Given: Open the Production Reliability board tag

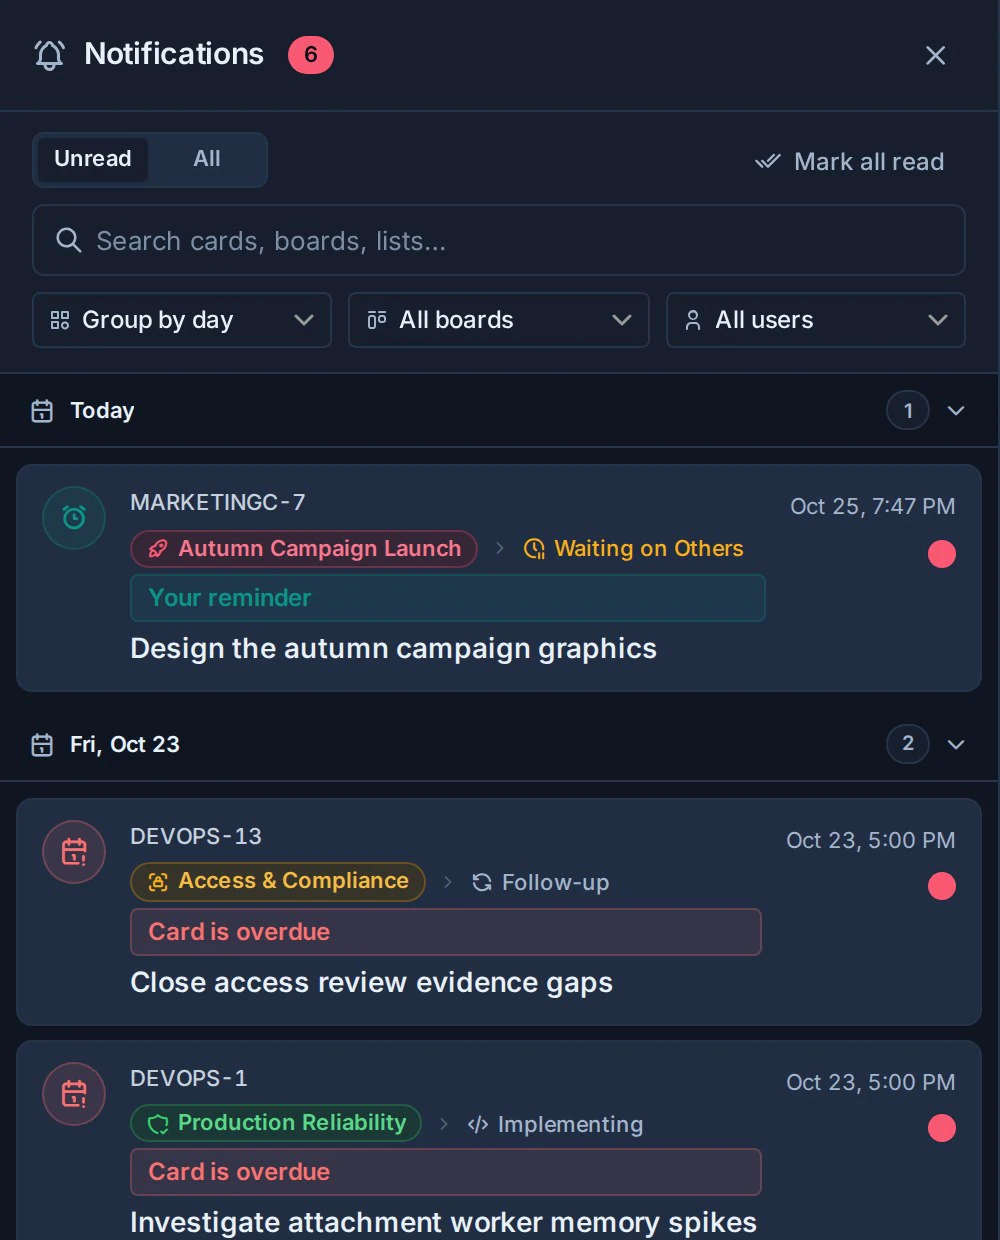Looking at the screenshot, I should click(276, 1123).
